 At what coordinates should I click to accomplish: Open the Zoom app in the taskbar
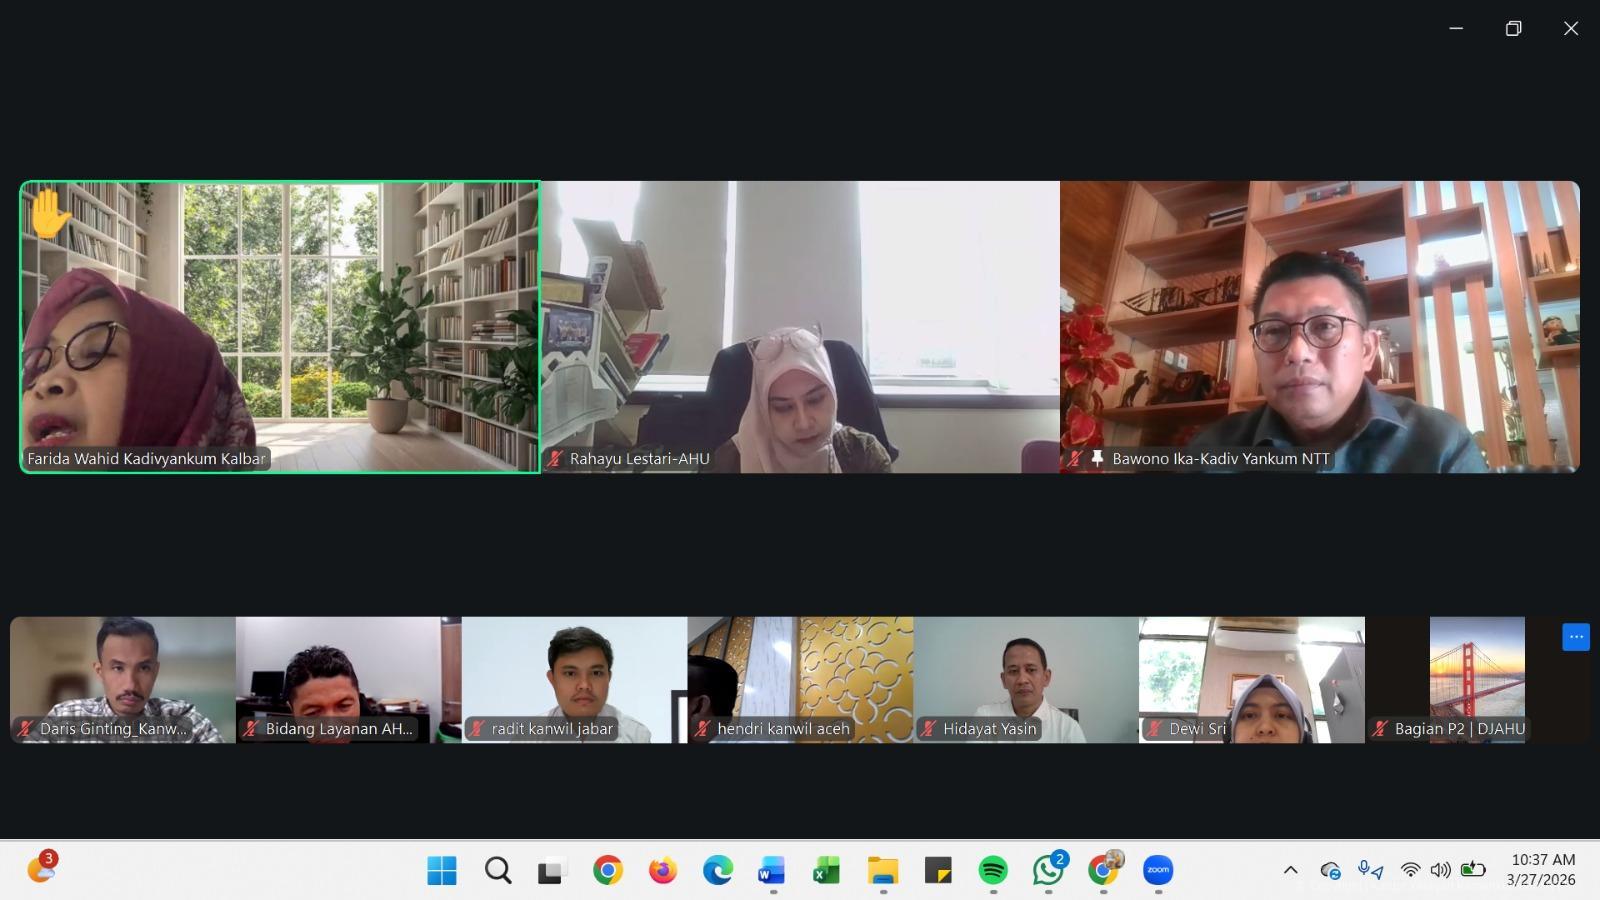(1157, 870)
